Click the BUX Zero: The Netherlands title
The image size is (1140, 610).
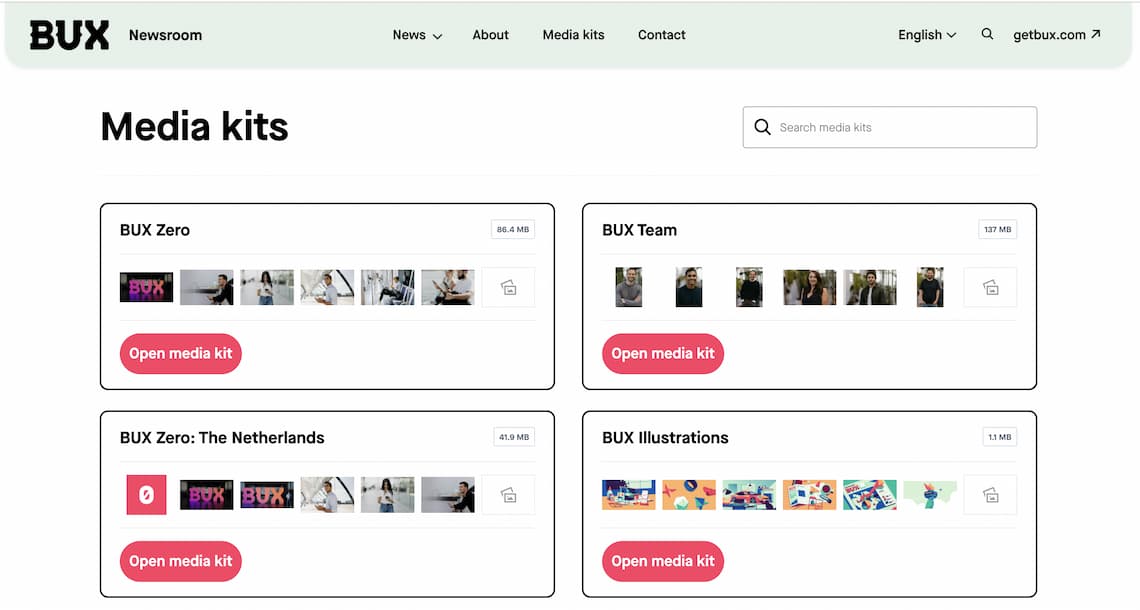click(222, 438)
